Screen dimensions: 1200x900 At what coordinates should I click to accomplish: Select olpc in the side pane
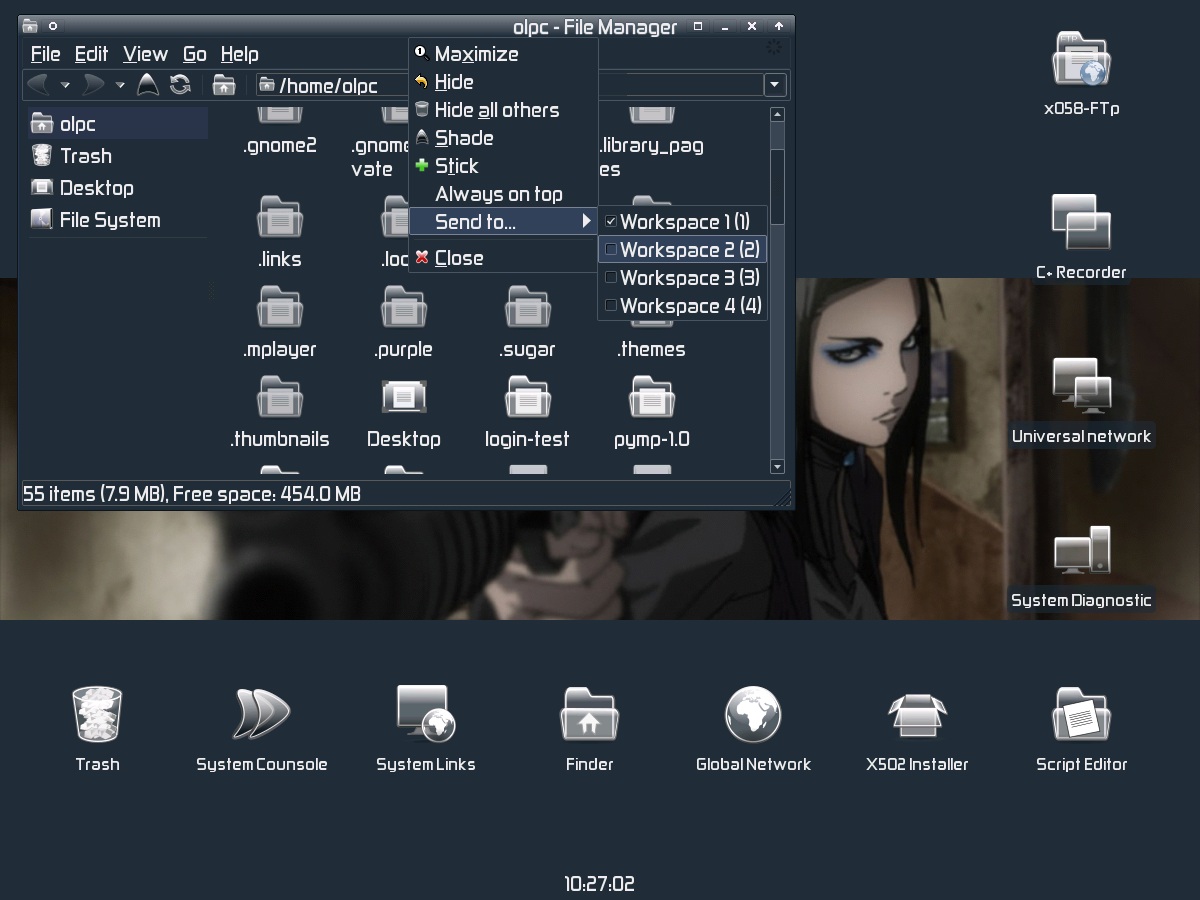point(117,124)
